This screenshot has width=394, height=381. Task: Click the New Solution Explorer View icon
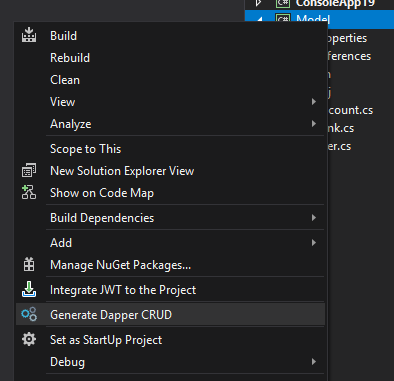coord(29,170)
